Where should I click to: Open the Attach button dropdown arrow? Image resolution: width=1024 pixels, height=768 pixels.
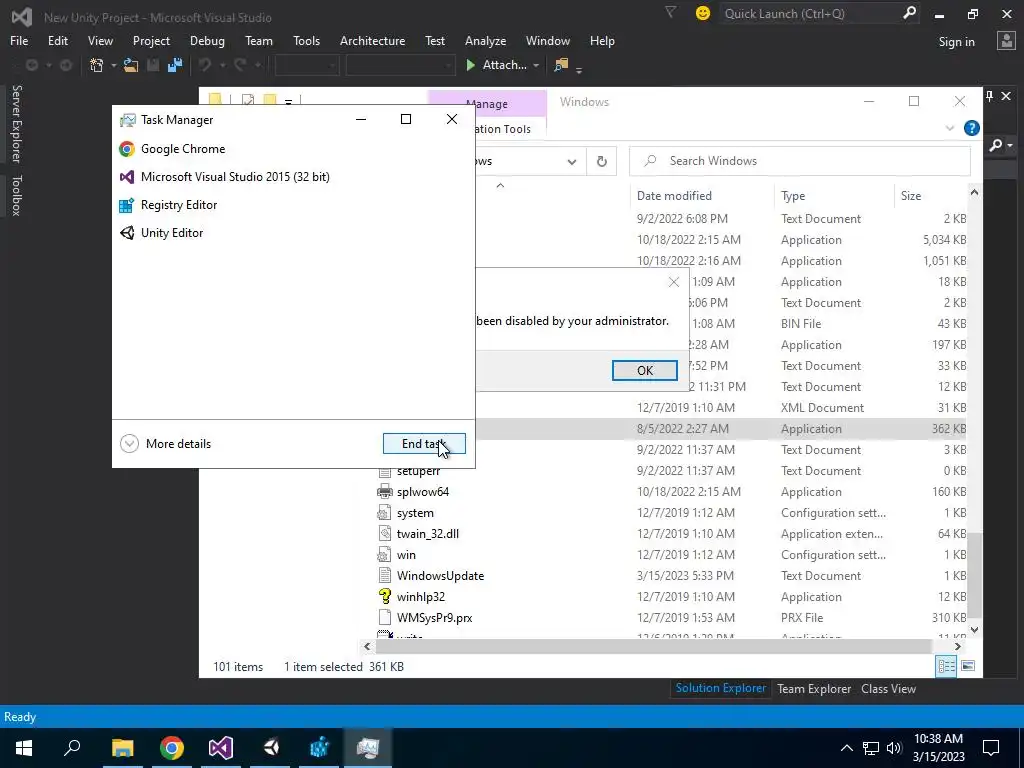tap(536, 65)
